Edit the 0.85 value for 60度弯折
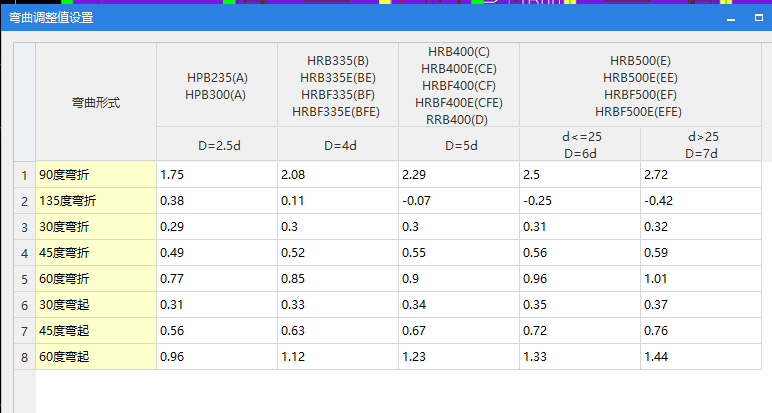772x413 pixels. (338, 279)
